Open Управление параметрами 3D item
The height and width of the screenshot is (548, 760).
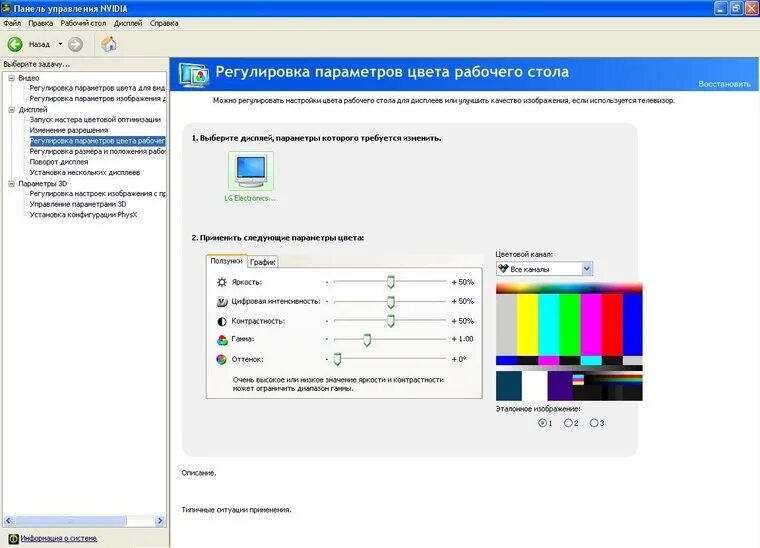78,204
